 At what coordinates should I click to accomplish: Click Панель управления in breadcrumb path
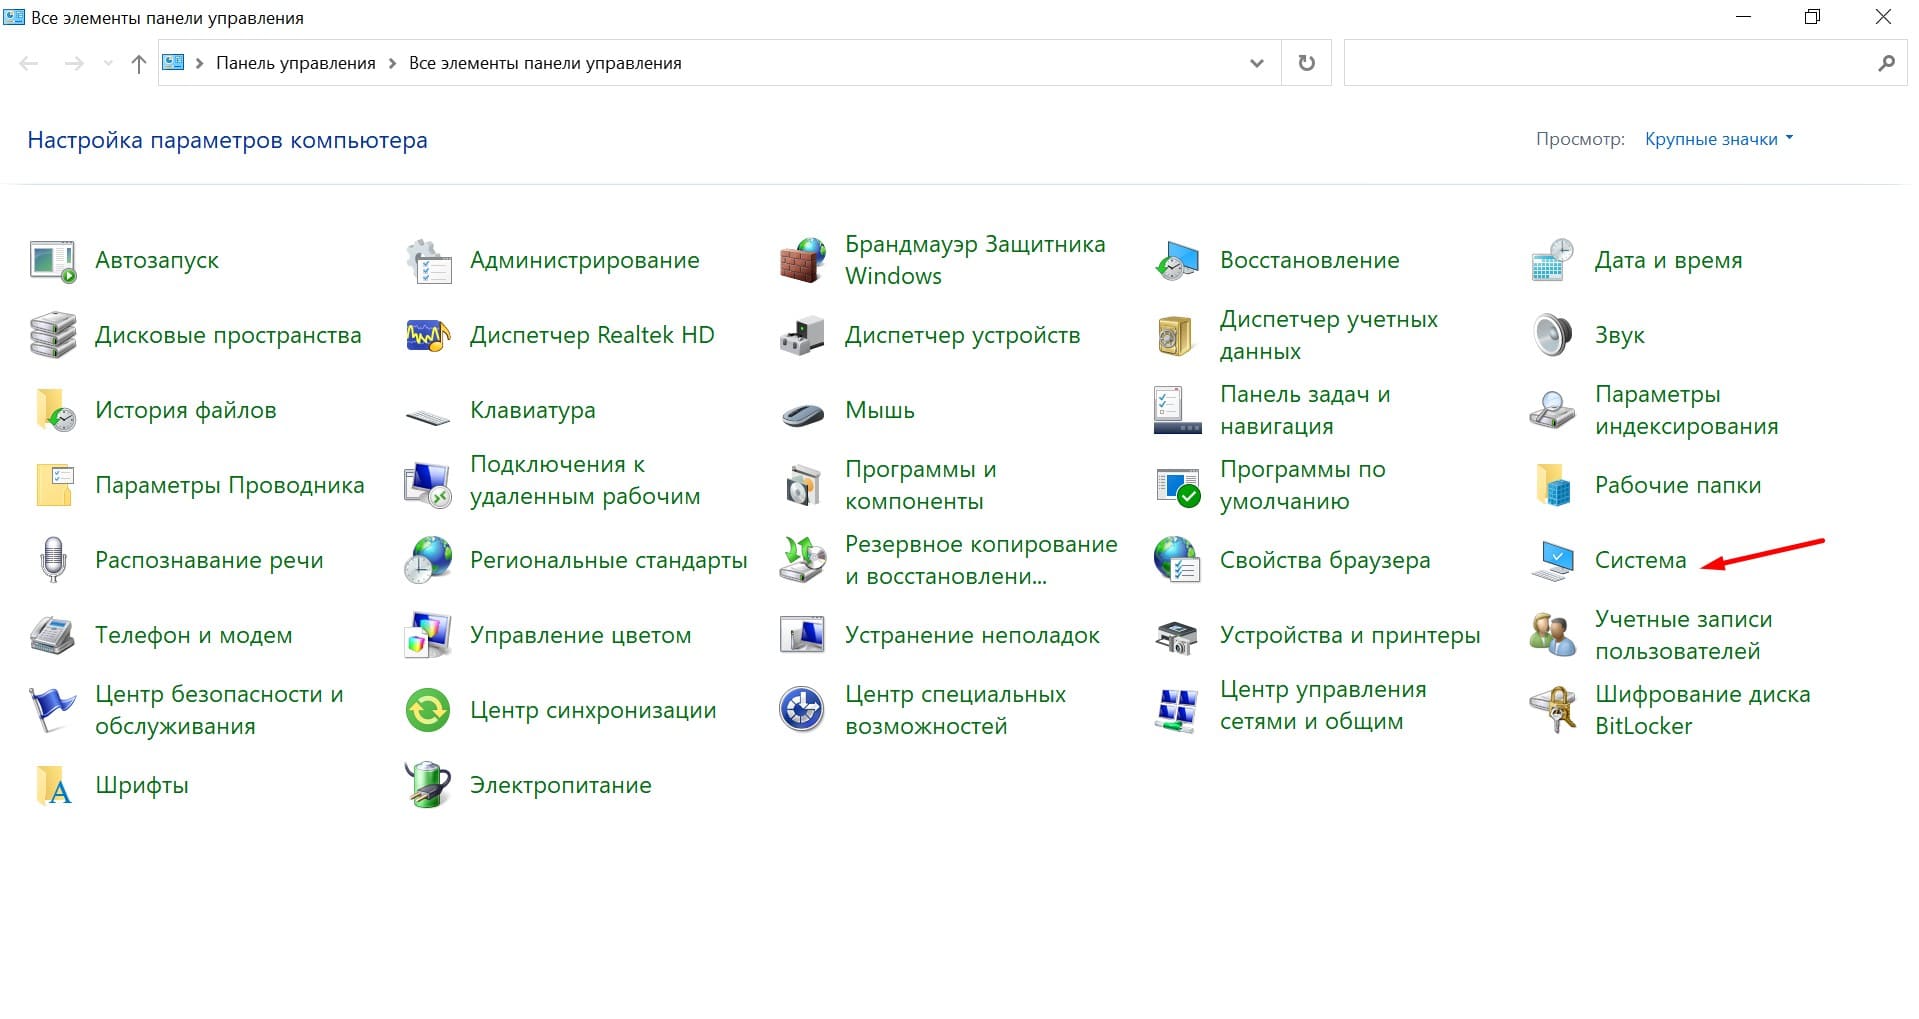295,63
